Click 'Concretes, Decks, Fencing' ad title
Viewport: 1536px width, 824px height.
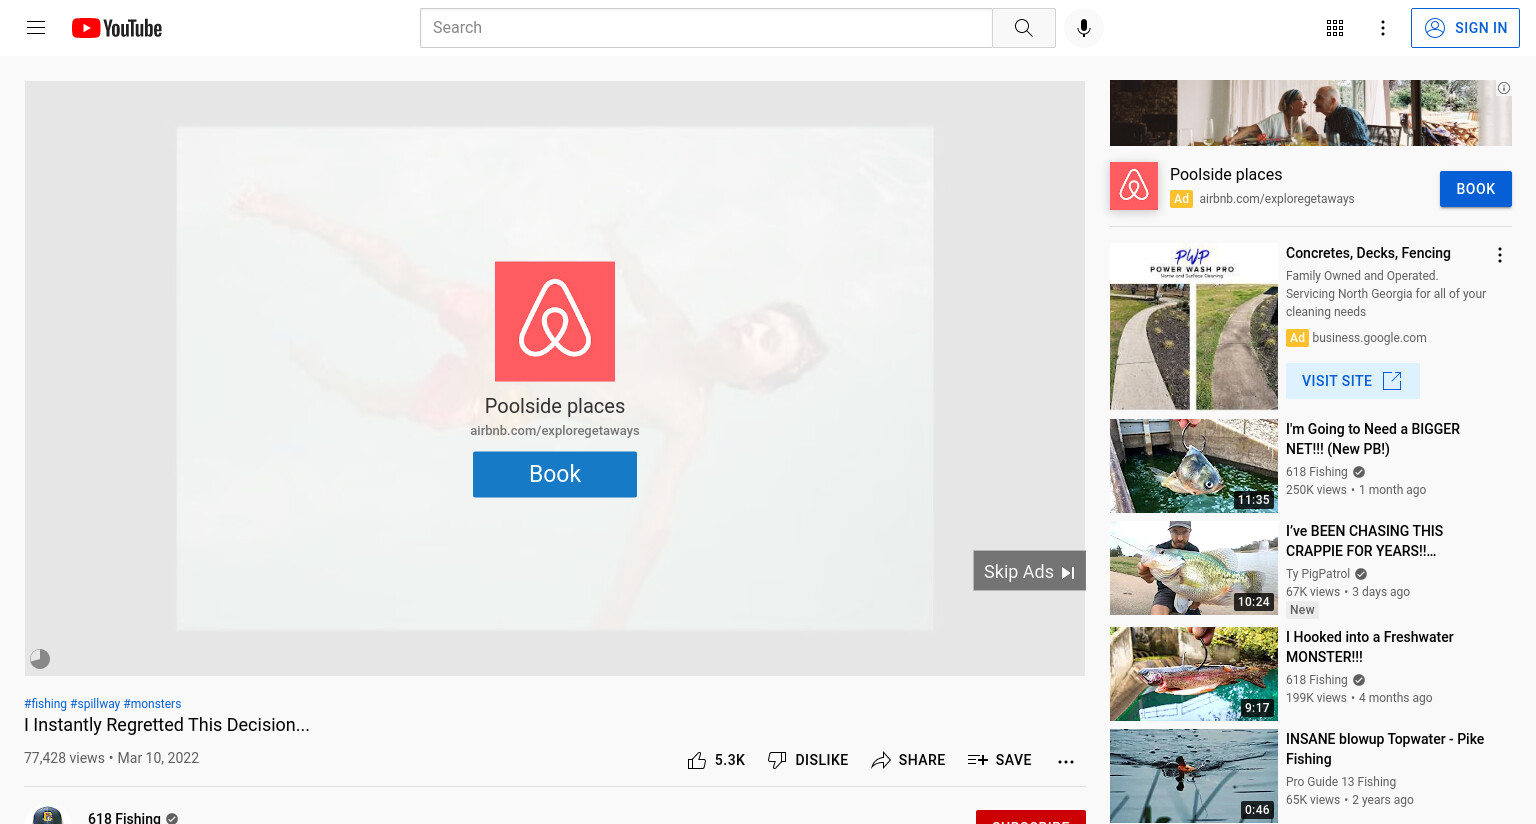click(1368, 253)
